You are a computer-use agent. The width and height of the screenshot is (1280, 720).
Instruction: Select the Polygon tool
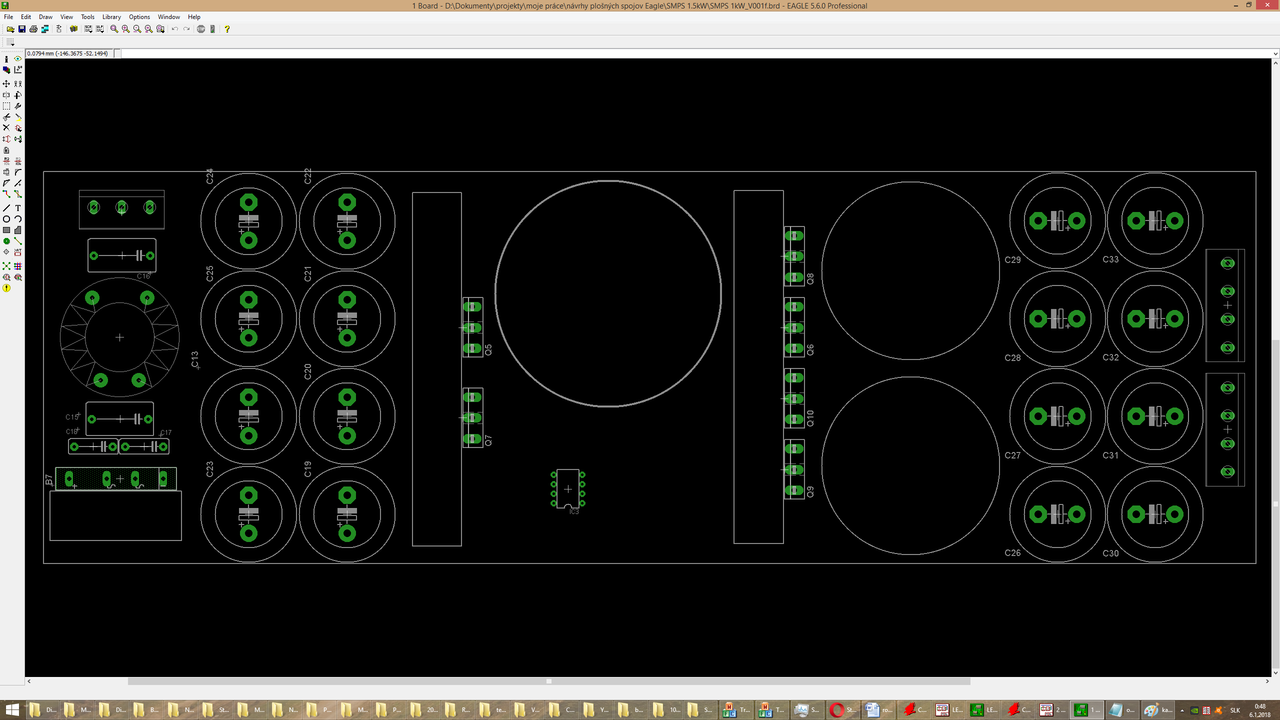[x=18, y=230]
